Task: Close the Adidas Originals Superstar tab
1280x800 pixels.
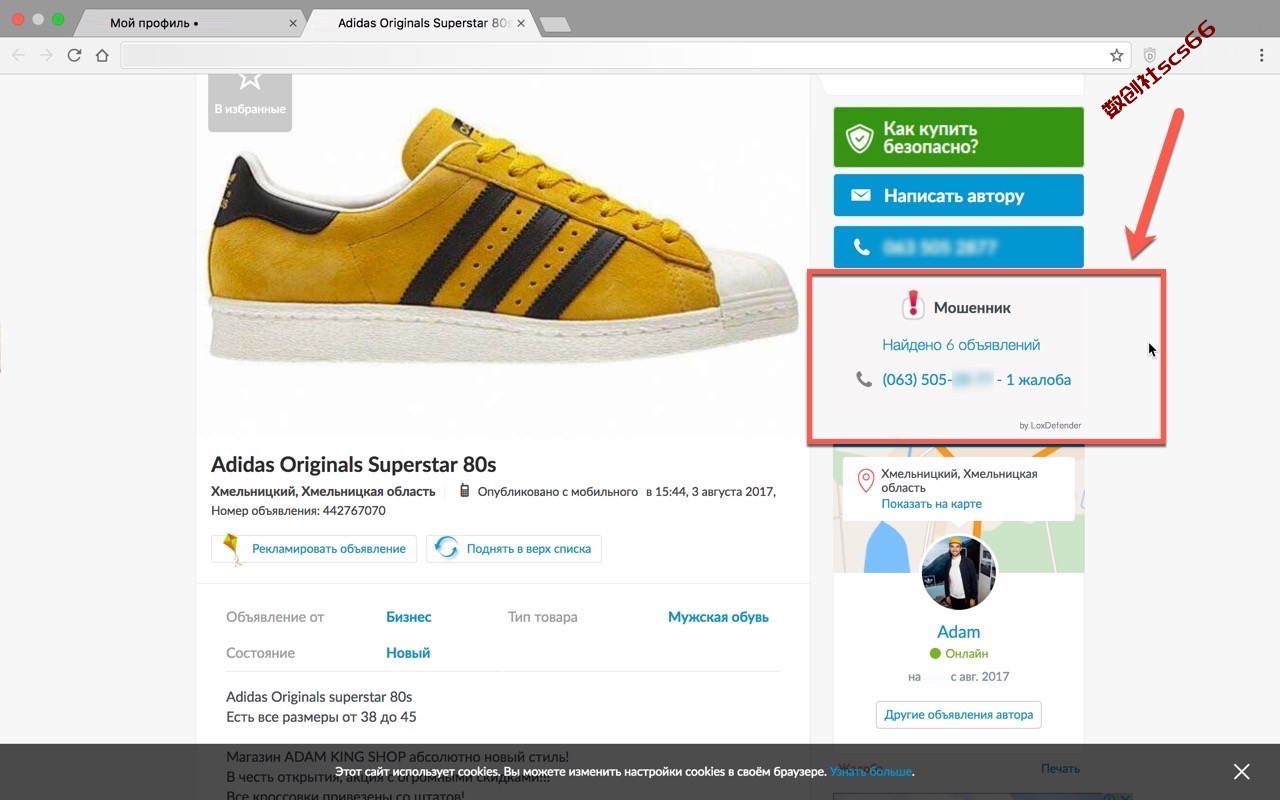Action: tap(521, 23)
